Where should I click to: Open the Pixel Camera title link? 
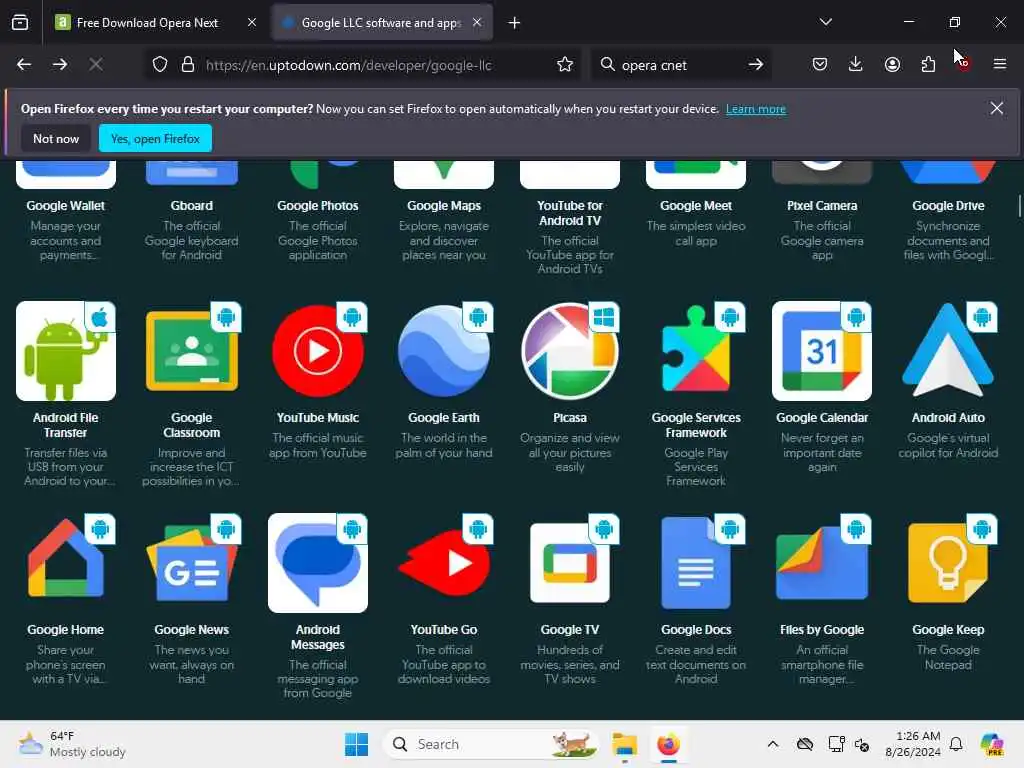pyautogui.click(x=822, y=206)
